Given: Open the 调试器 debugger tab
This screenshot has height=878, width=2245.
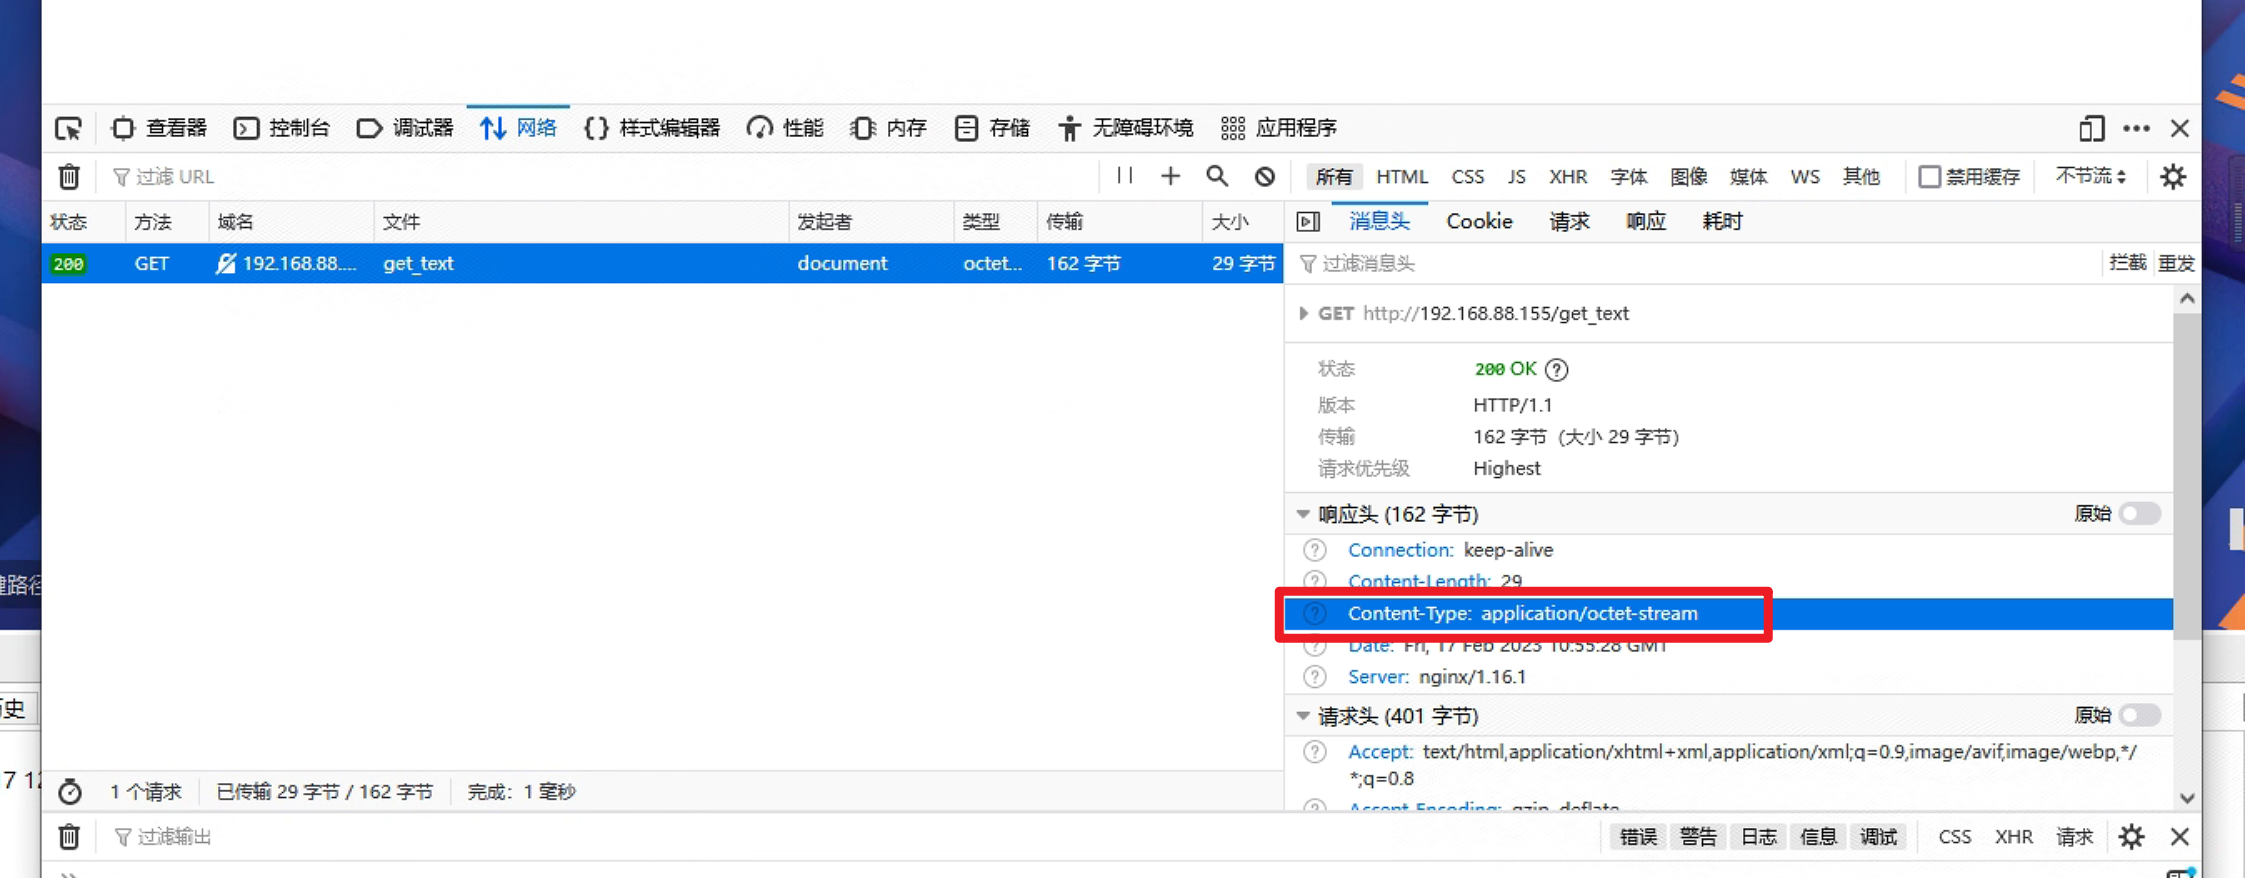Looking at the screenshot, I should [405, 128].
